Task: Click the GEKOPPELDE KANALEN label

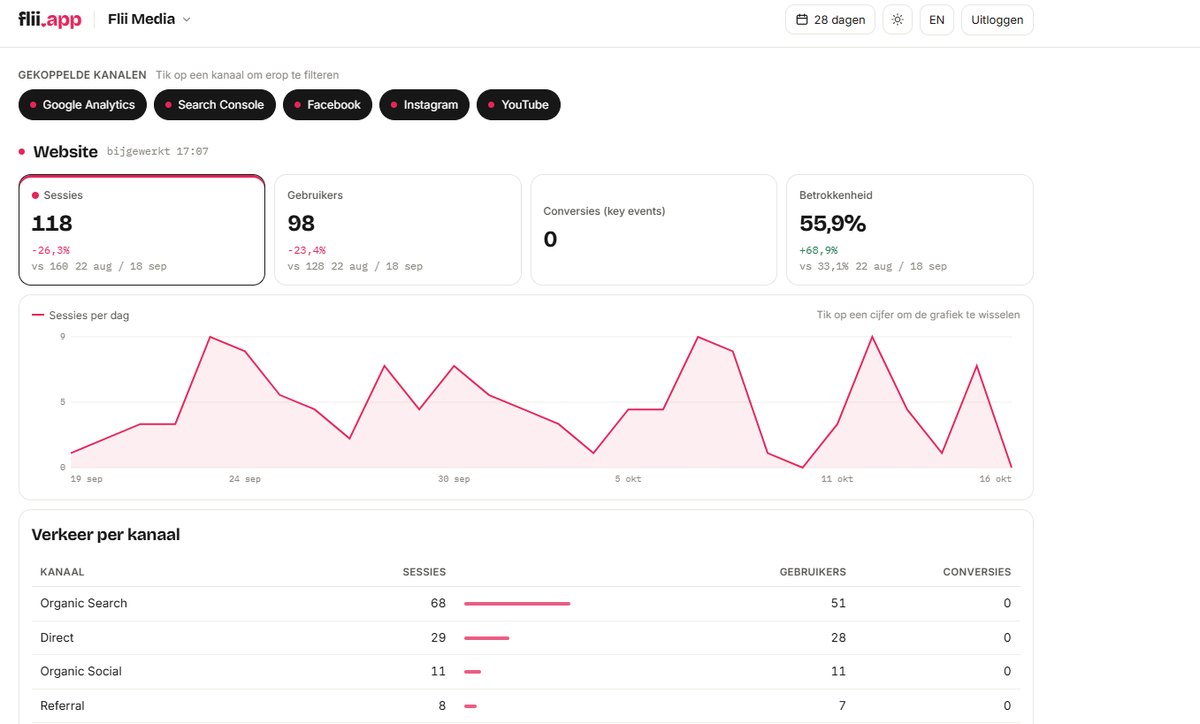Action: (82, 75)
